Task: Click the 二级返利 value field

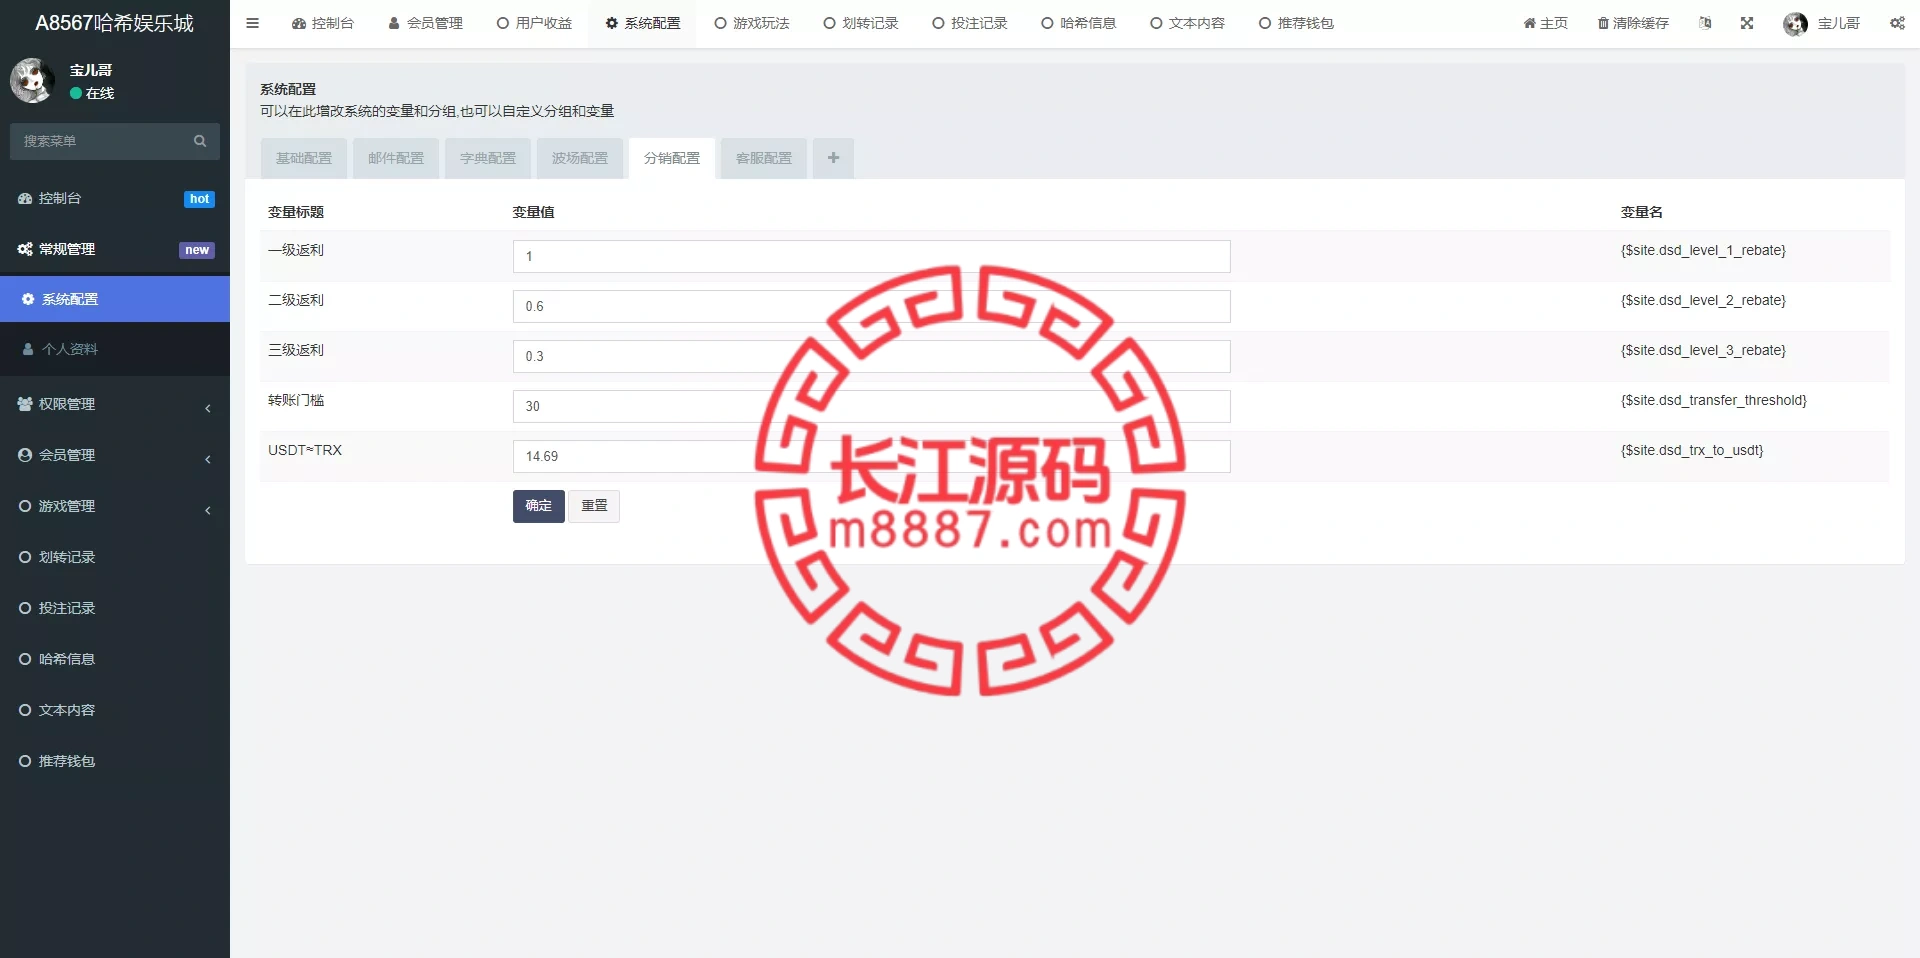Action: (871, 306)
